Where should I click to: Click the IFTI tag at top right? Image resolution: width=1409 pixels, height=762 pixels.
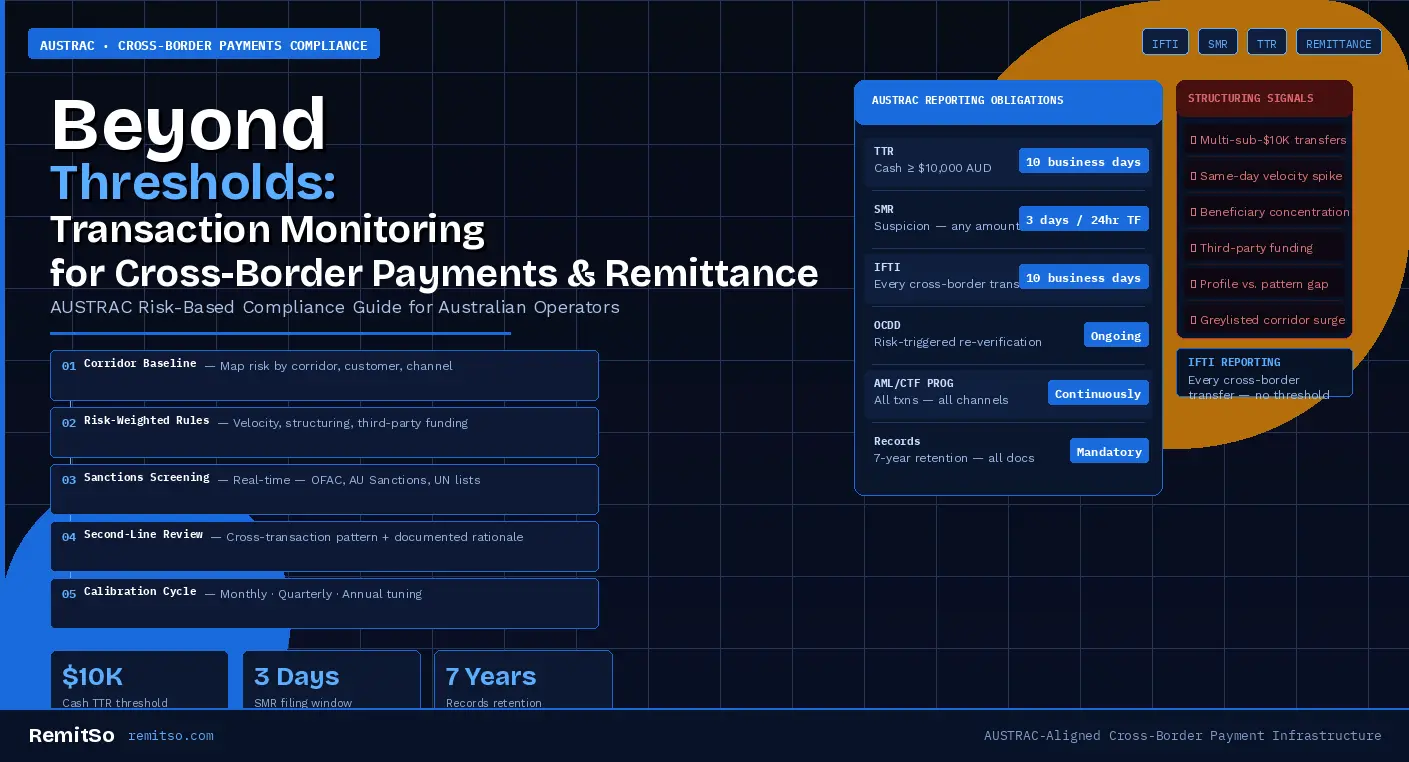1165,43
